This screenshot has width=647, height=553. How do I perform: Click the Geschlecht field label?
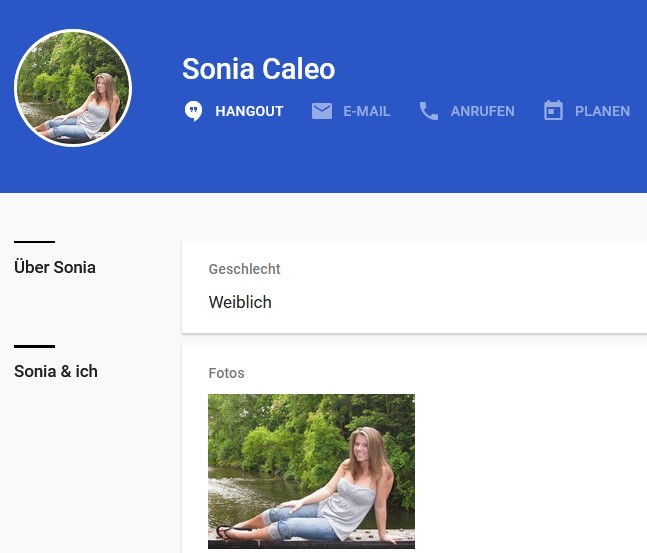pos(244,269)
